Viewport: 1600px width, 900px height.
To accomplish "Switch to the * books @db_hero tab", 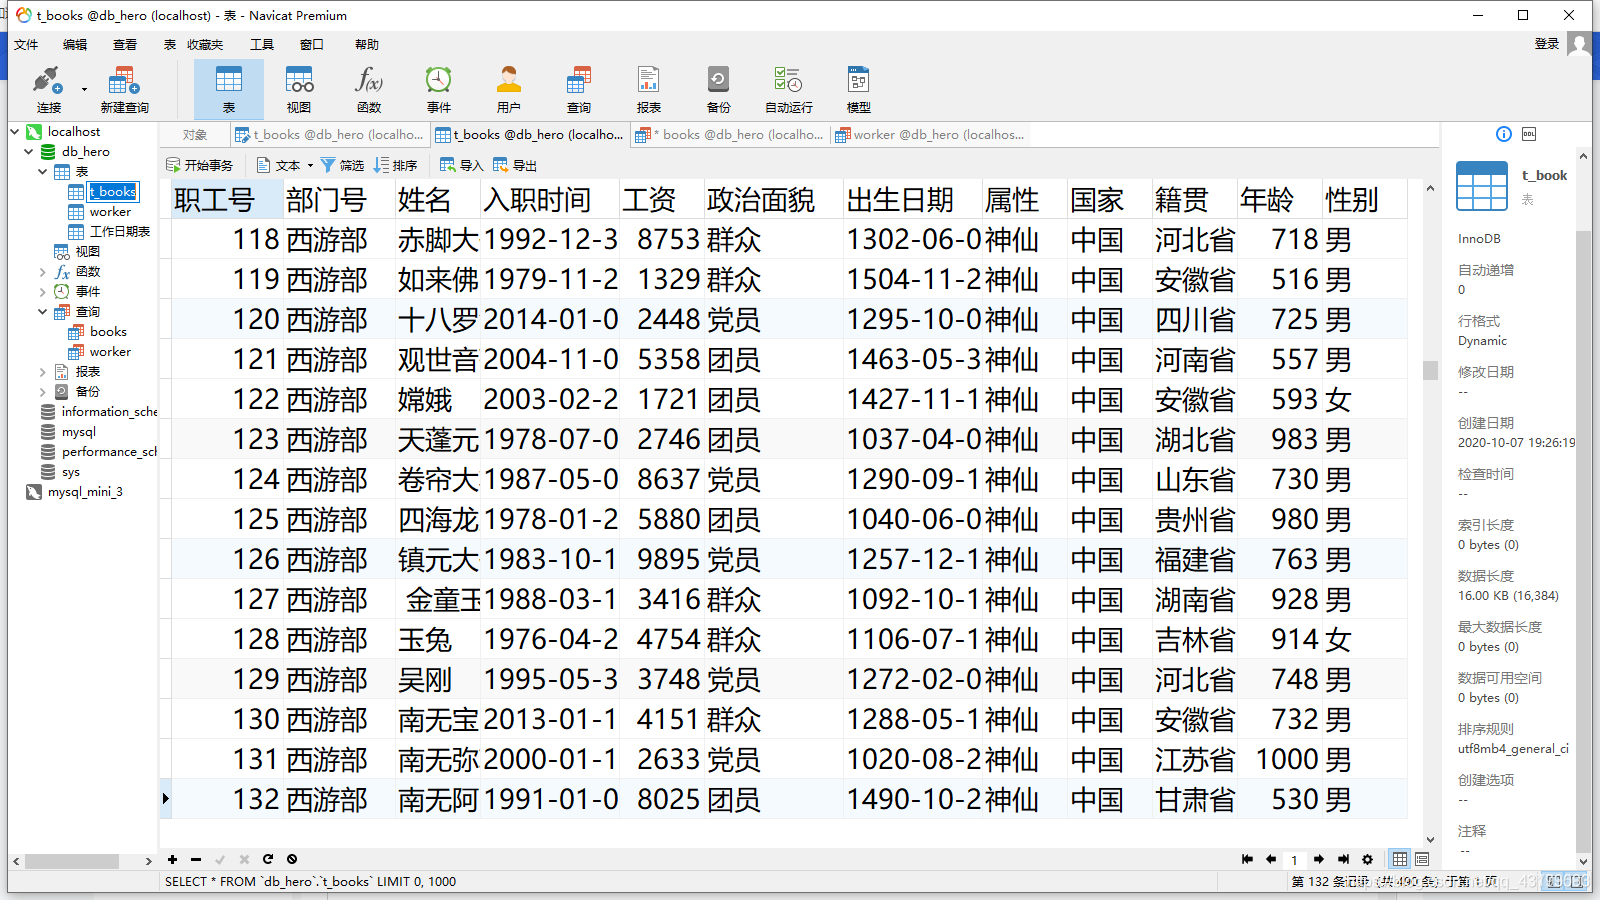I will pos(730,135).
